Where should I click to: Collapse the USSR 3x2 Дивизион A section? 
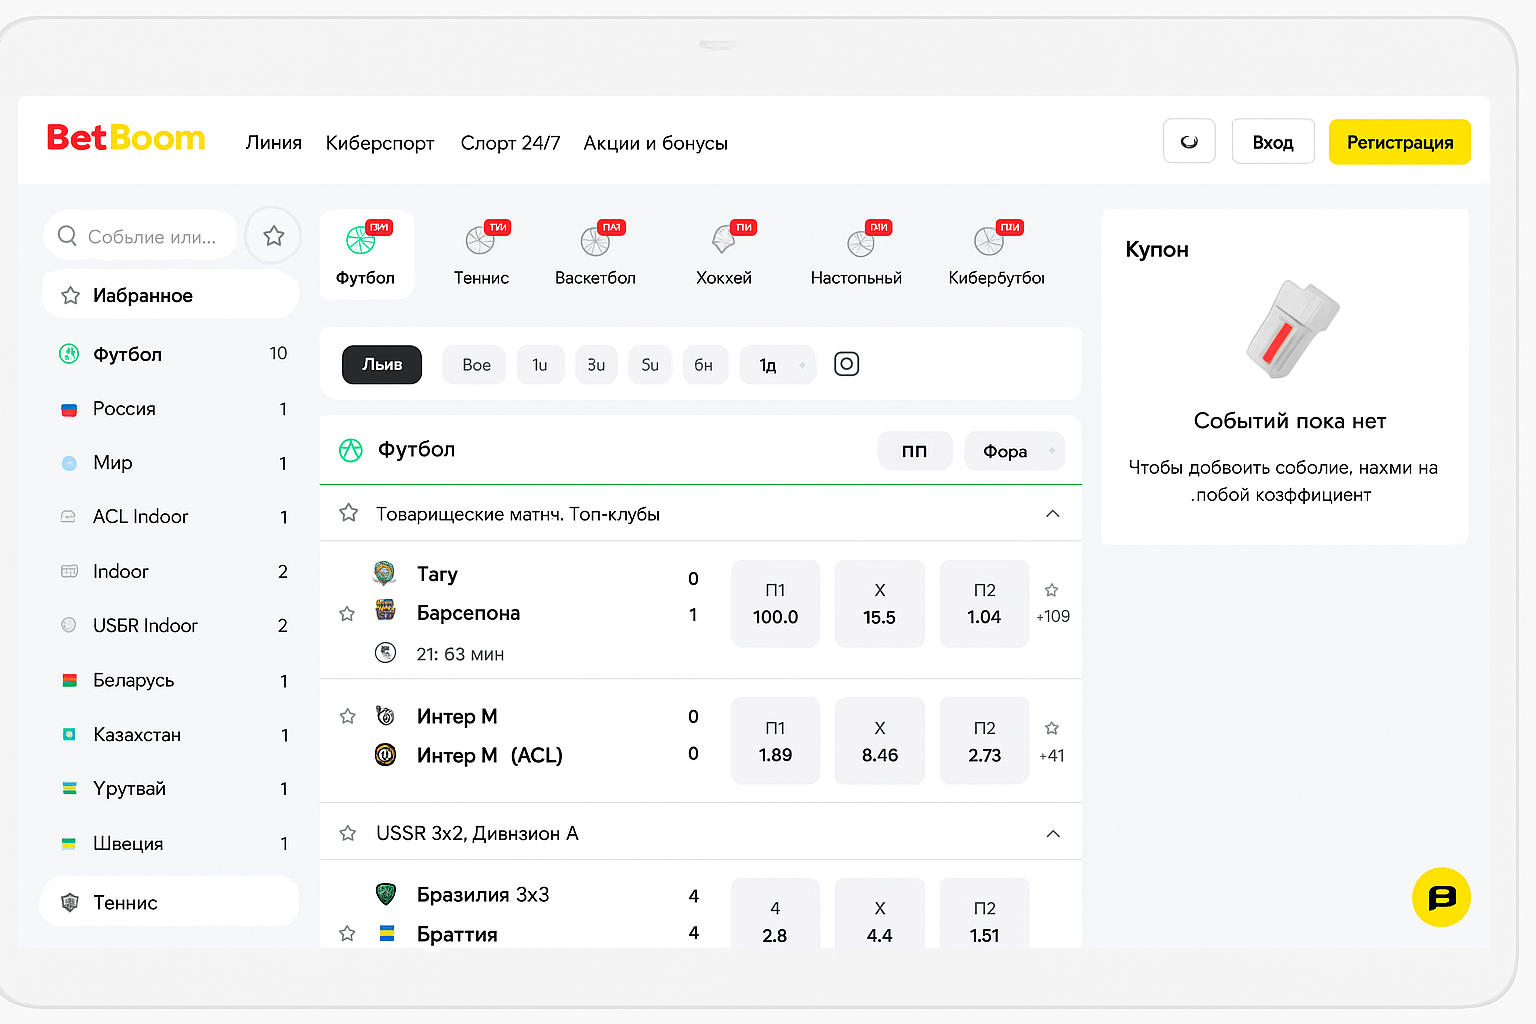click(1052, 834)
